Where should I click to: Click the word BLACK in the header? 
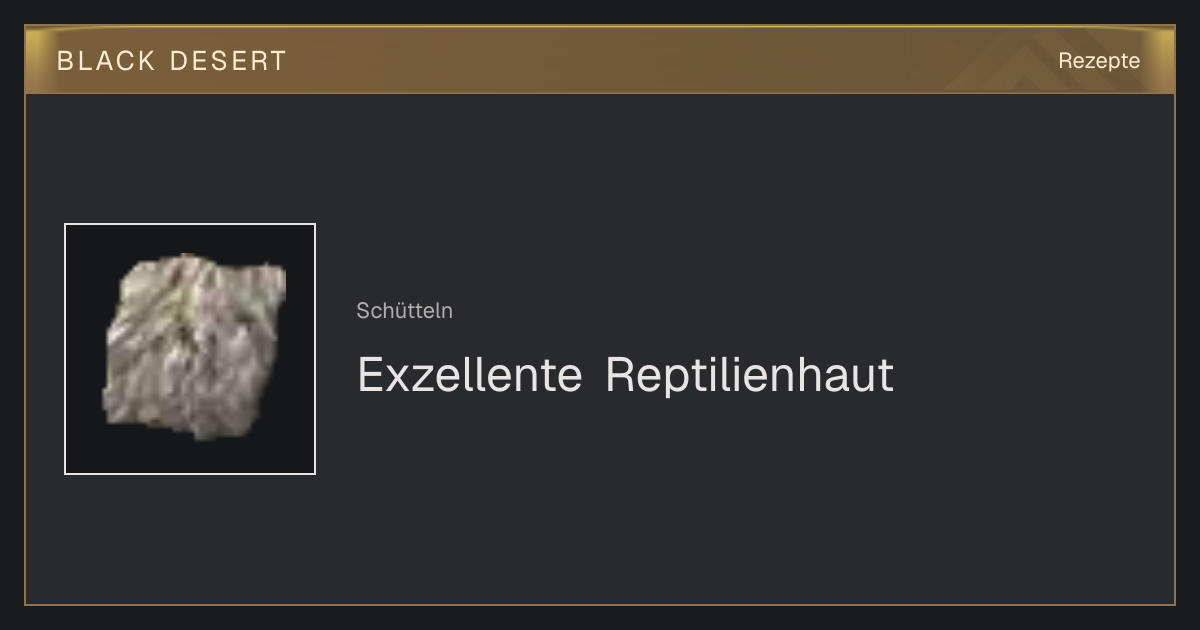pyautogui.click(x=106, y=61)
